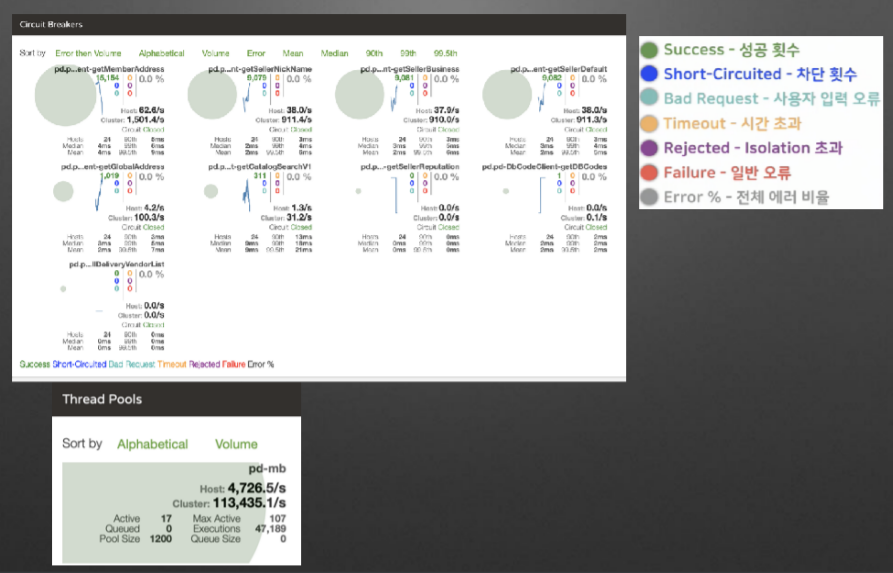This screenshot has width=893, height=573.
Task: Sort circuit breakers by Volume
Action: click(x=215, y=53)
